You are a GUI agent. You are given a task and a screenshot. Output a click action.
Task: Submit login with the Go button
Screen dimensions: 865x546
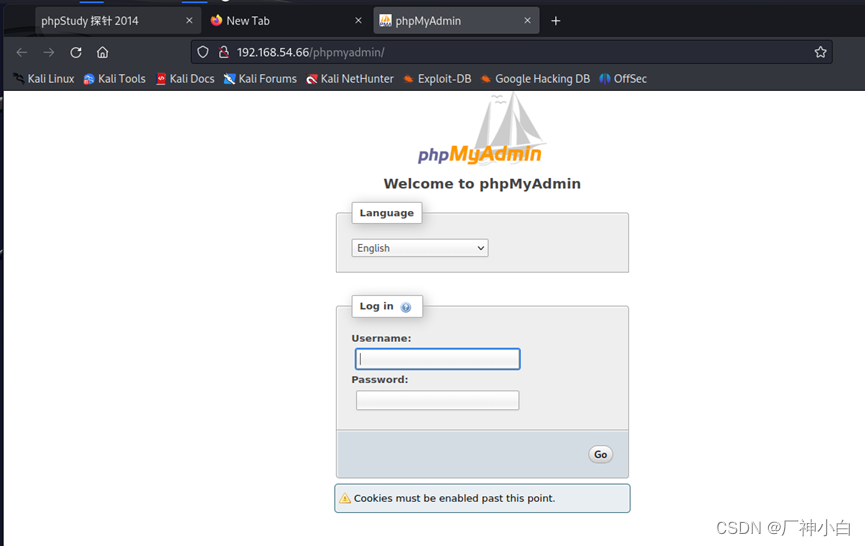coord(600,454)
